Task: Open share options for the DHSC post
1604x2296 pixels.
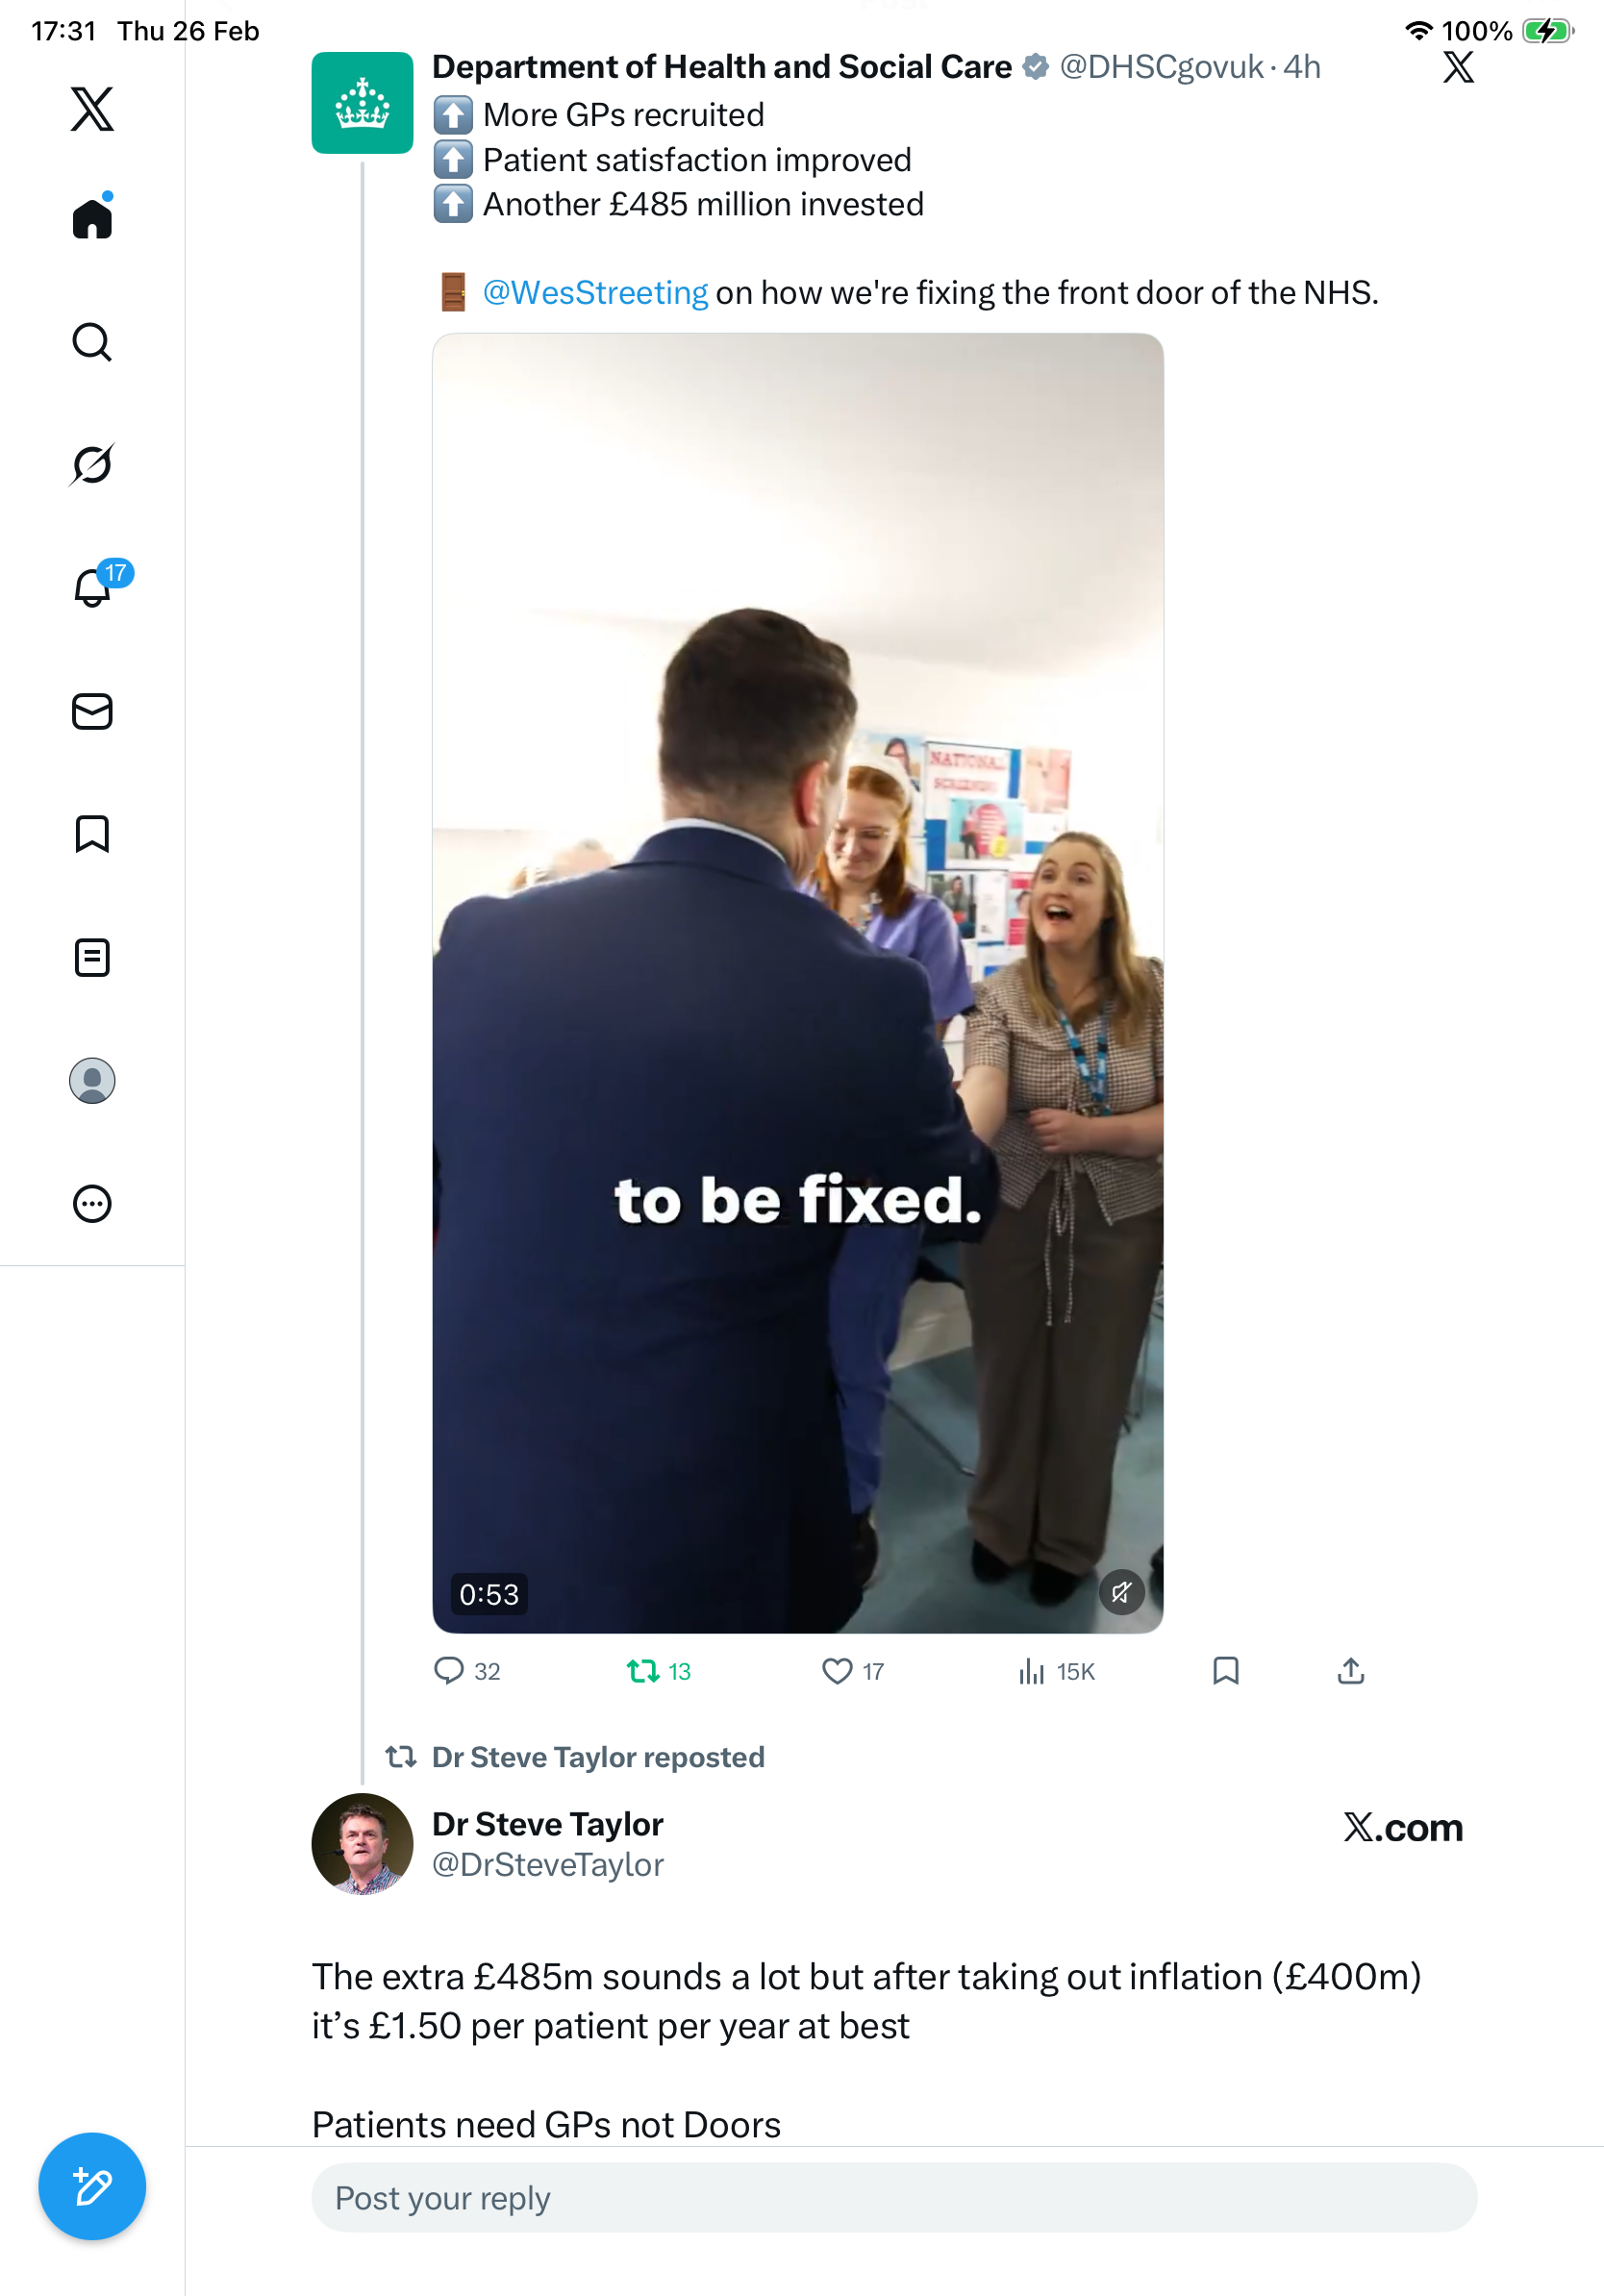Action: click(1351, 1671)
